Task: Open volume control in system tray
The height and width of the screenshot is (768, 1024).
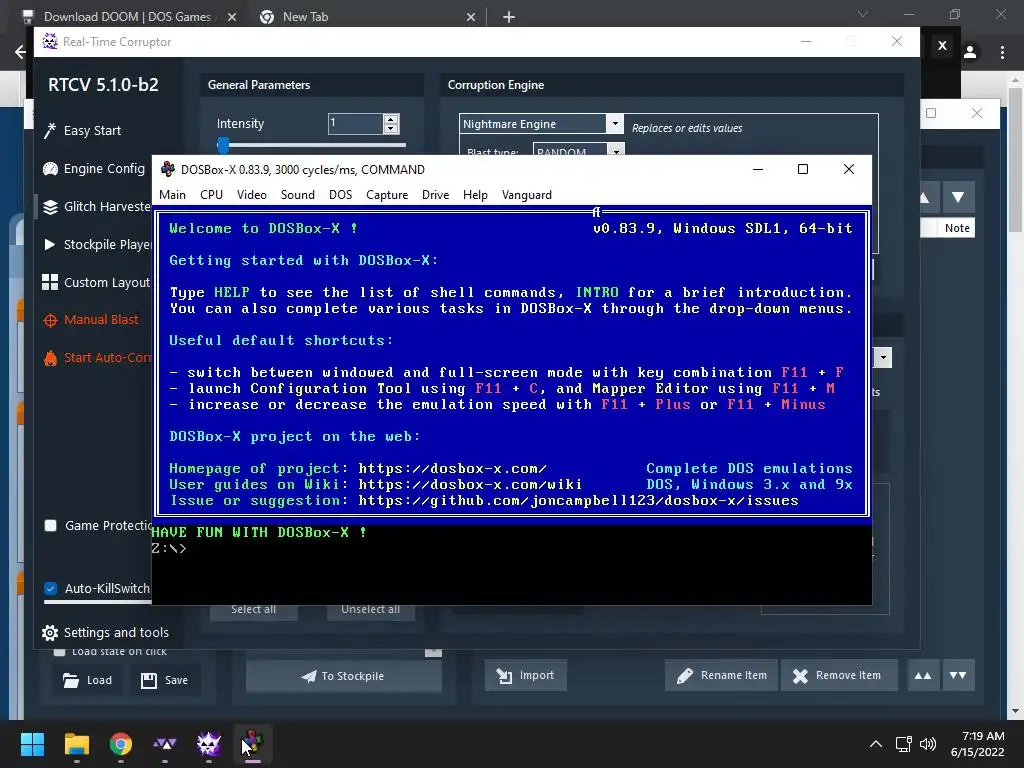Action: (x=927, y=744)
